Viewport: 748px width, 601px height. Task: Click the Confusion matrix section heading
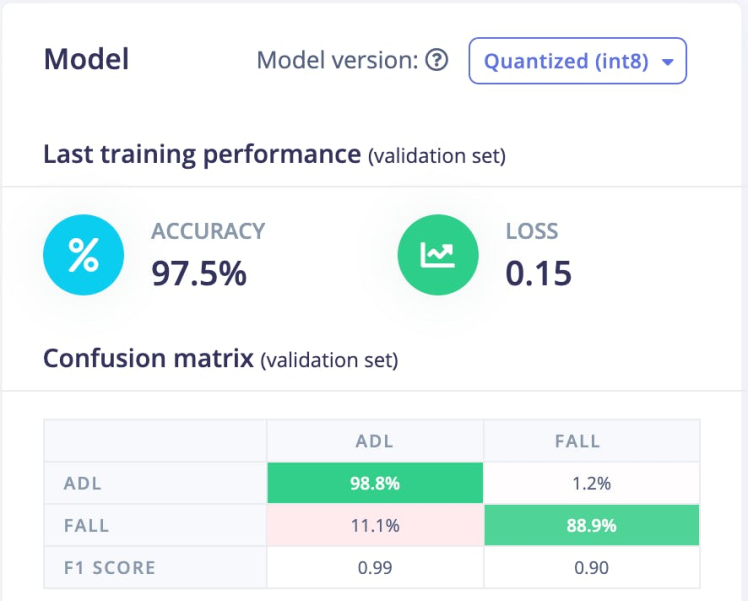pos(148,358)
